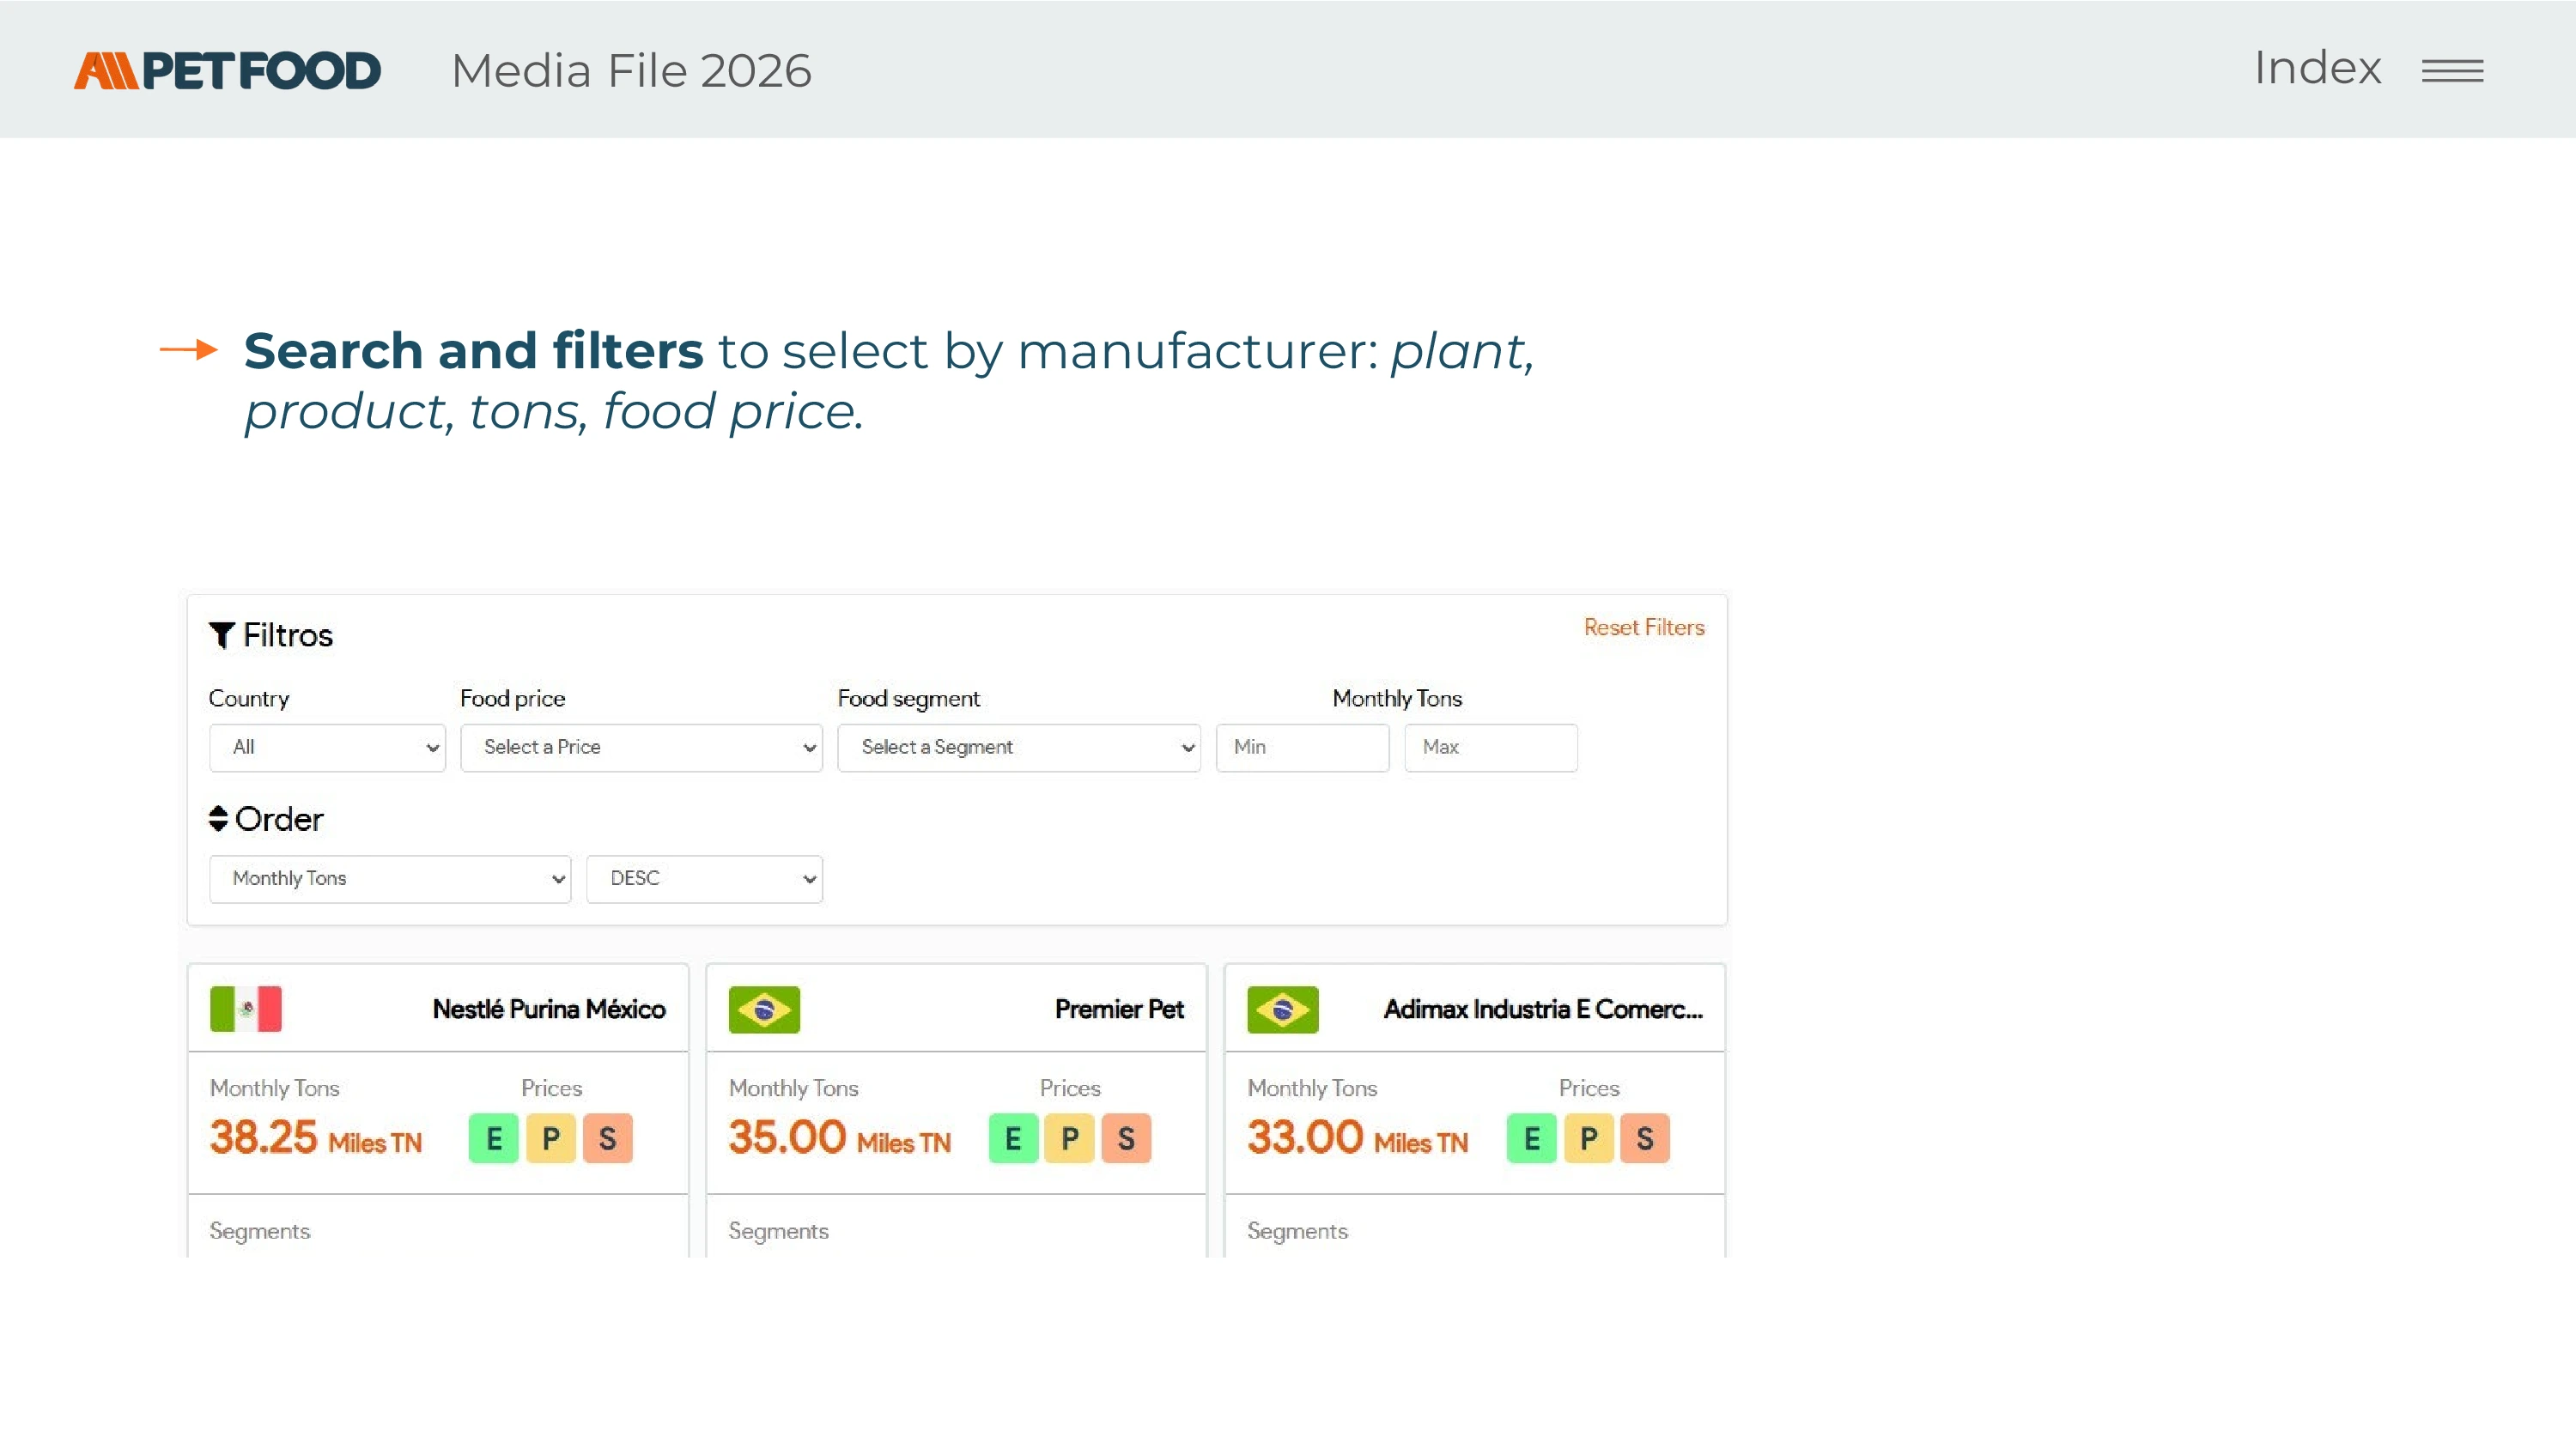Click the orange arrow beside heading
This screenshot has height=1449, width=2576.
click(x=189, y=350)
